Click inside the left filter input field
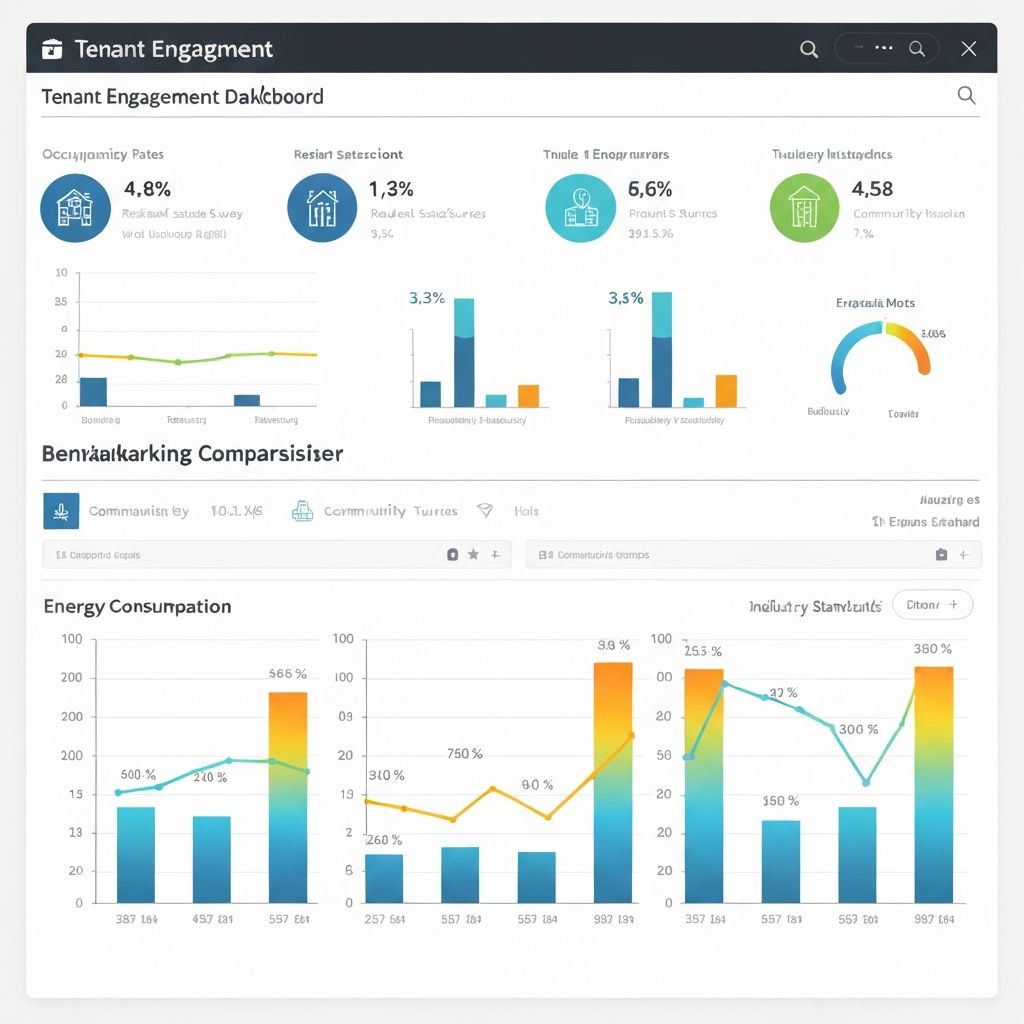Screen dimensions: 1024x1024 pyautogui.click(x=240, y=554)
